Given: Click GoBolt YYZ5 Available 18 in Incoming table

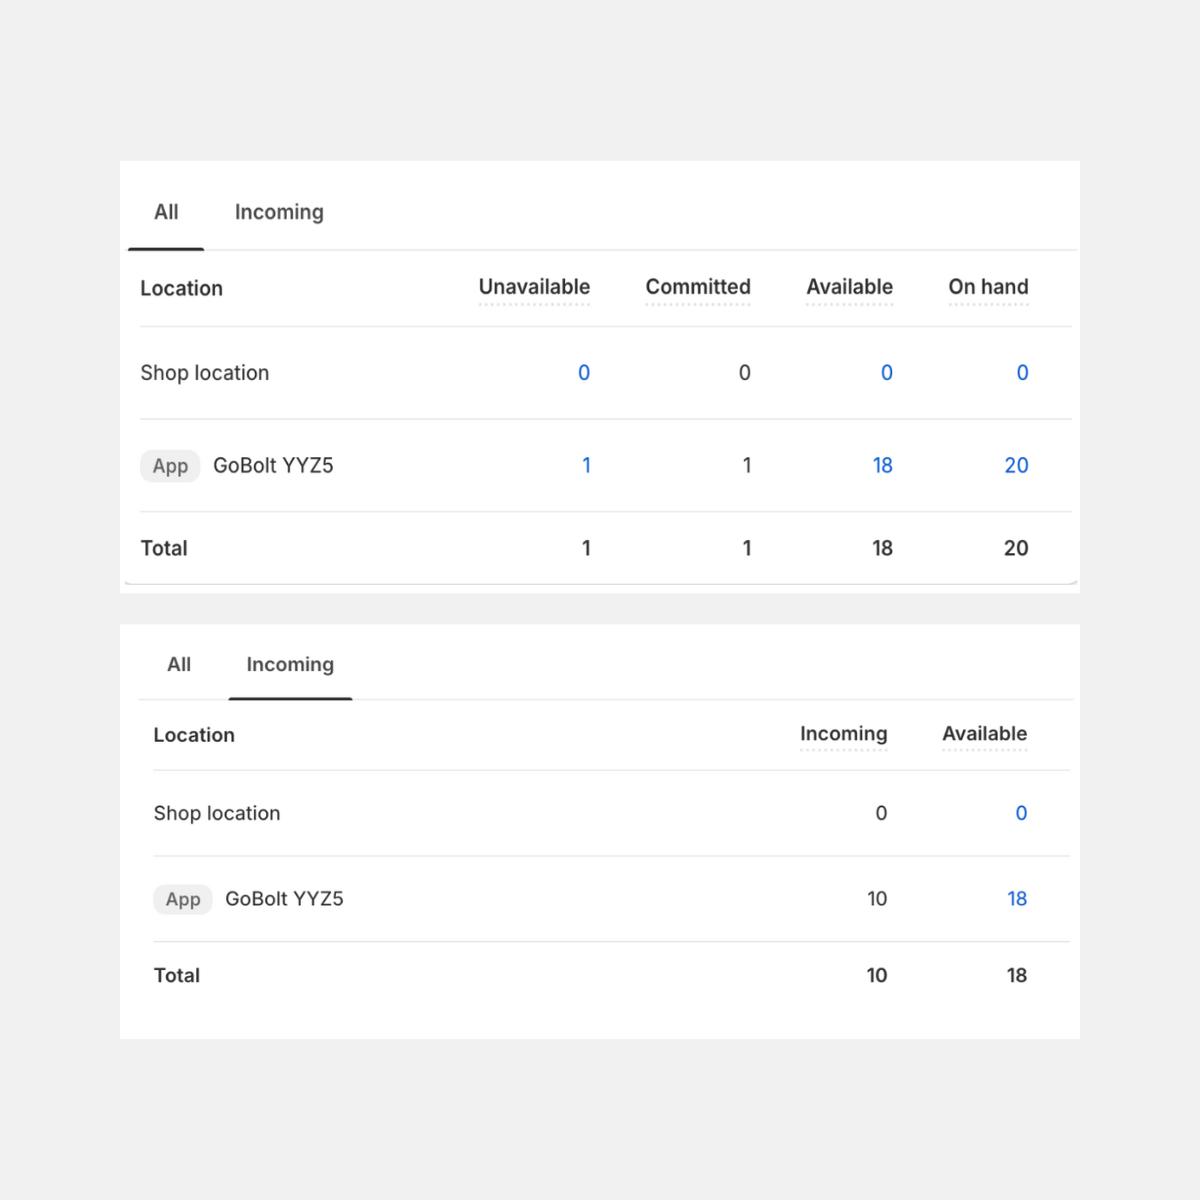Looking at the screenshot, I should tap(1017, 899).
